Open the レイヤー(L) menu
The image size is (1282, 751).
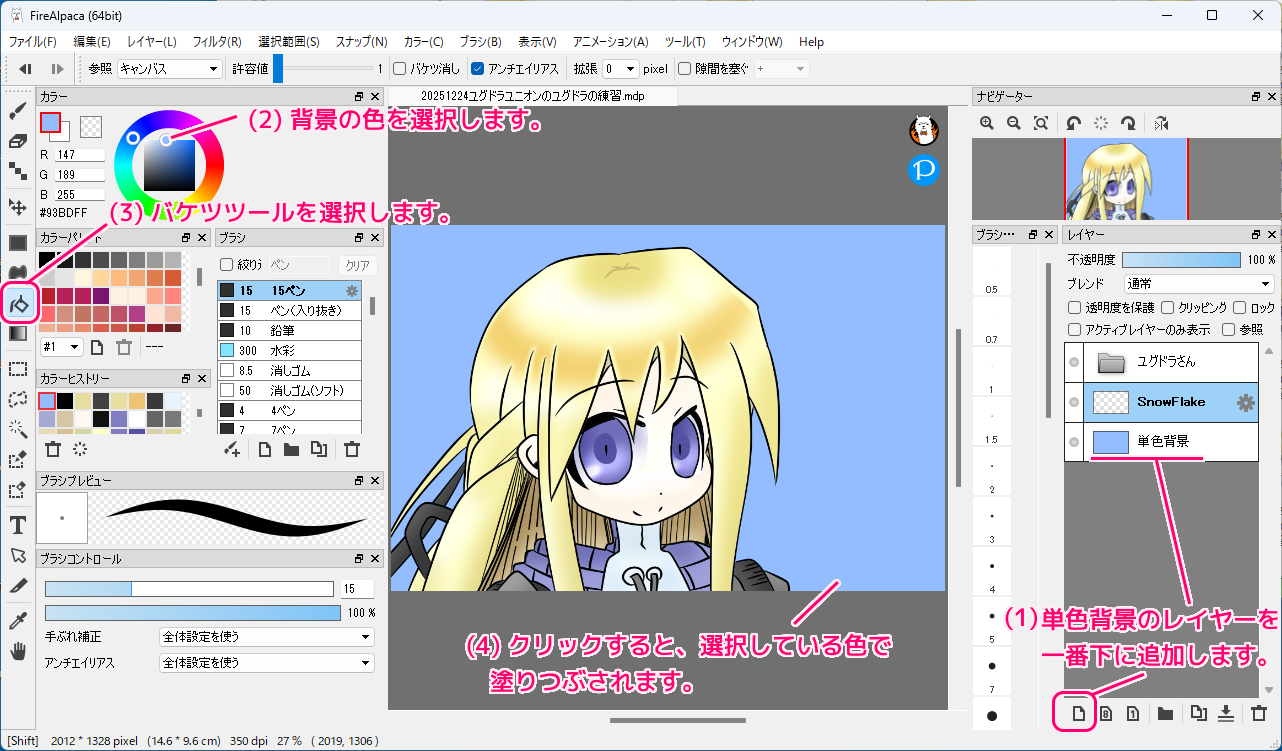click(151, 42)
